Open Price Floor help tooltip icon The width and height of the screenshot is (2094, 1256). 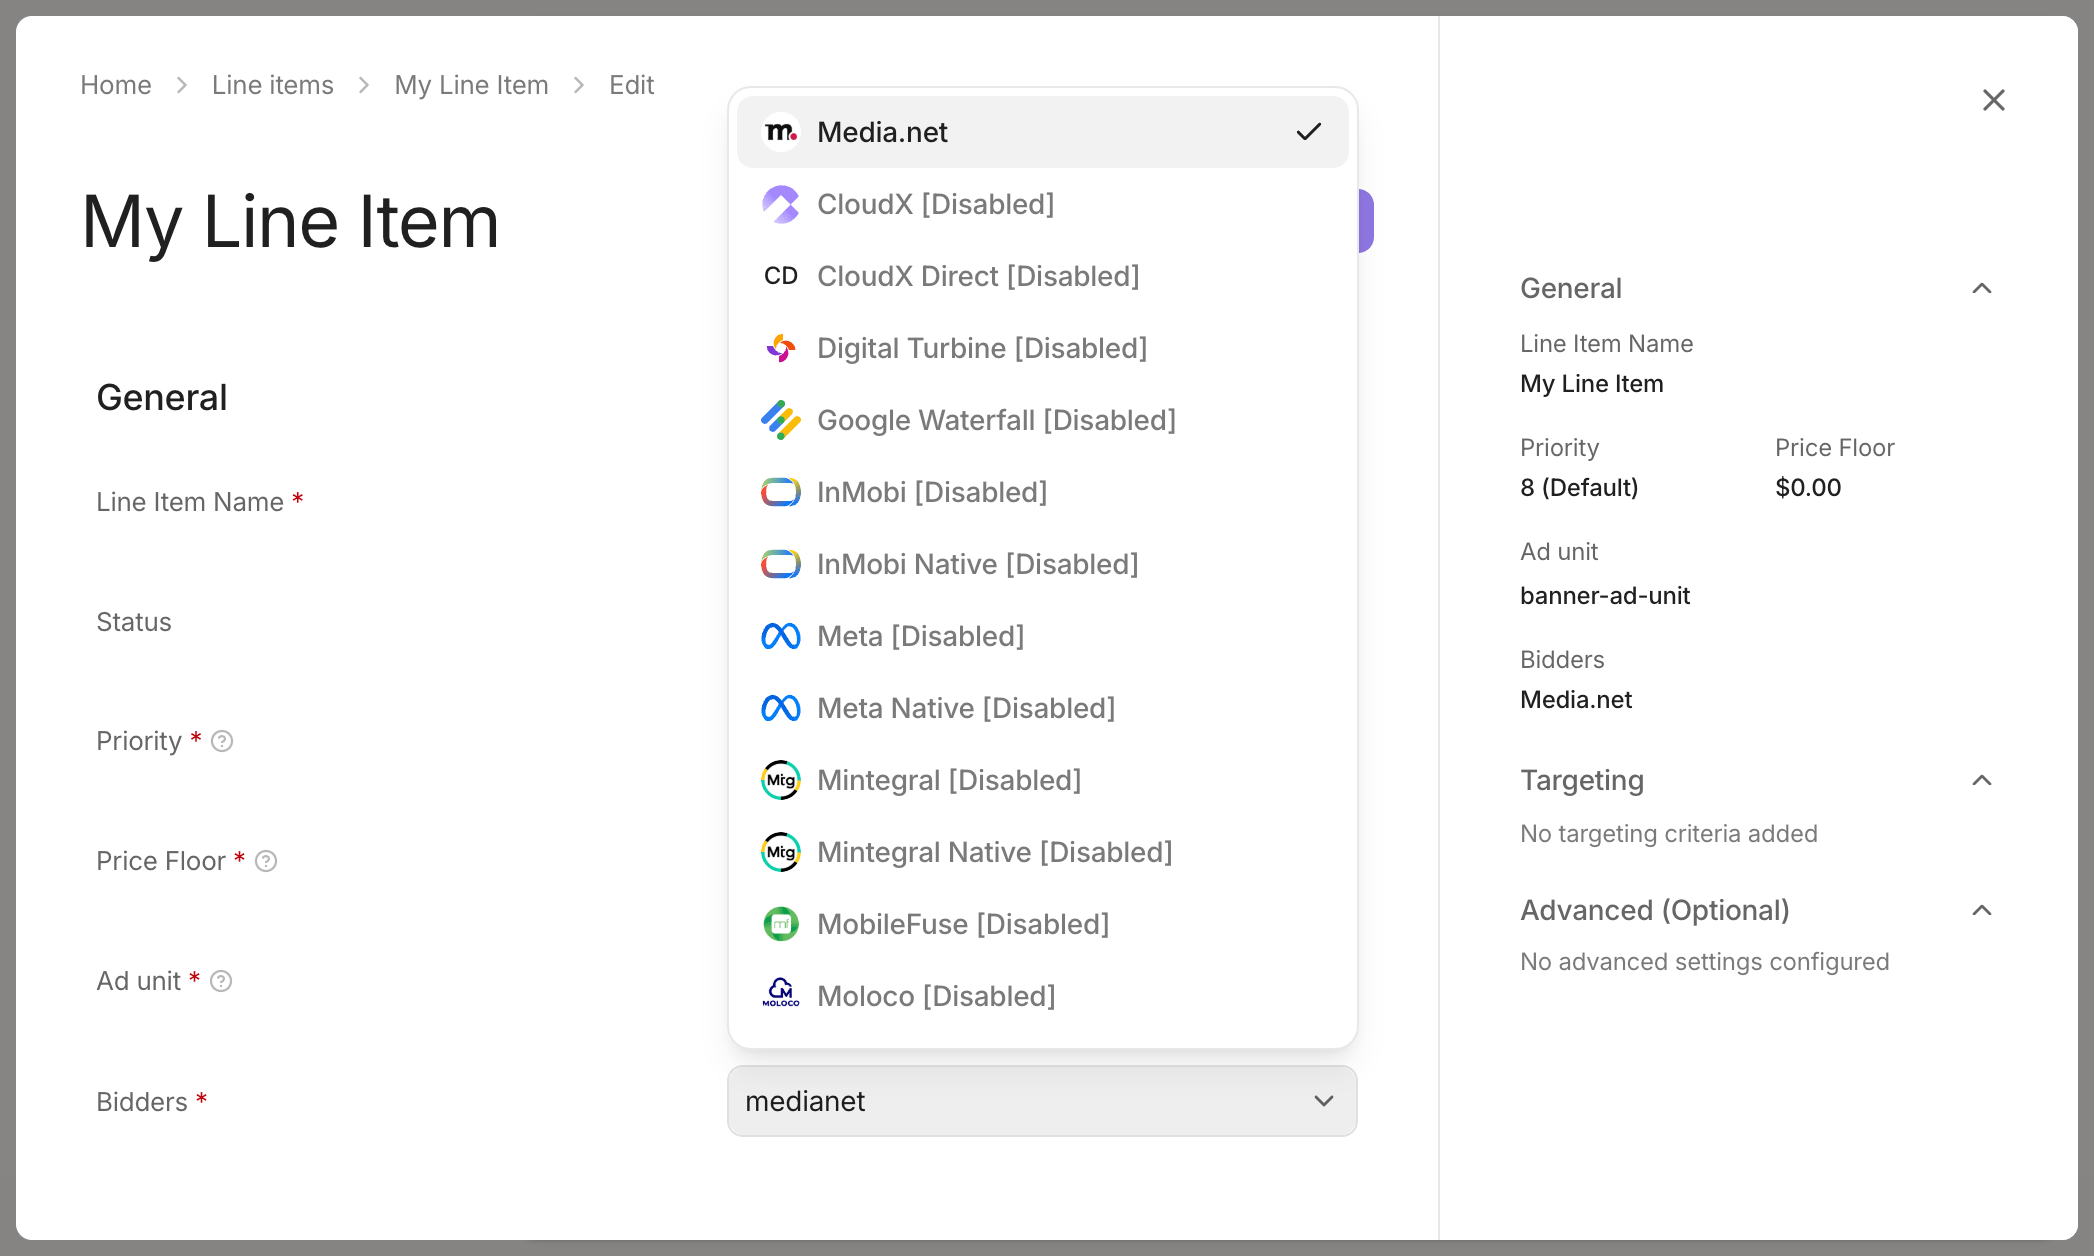pyautogui.click(x=266, y=861)
